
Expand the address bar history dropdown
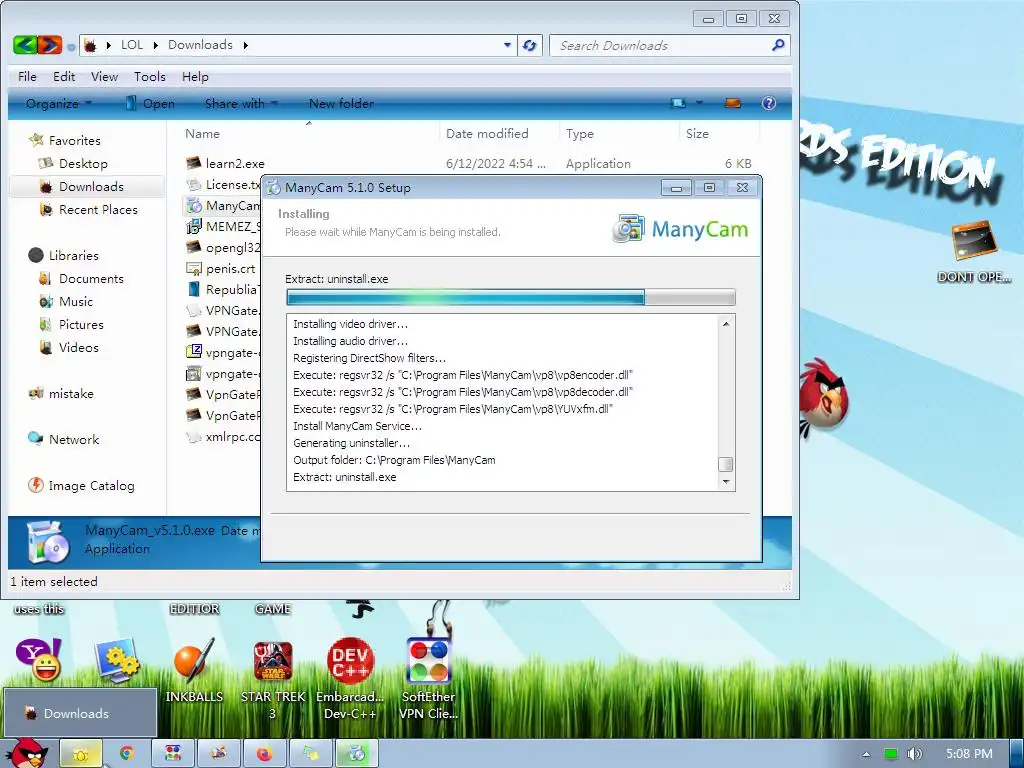click(x=507, y=45)
